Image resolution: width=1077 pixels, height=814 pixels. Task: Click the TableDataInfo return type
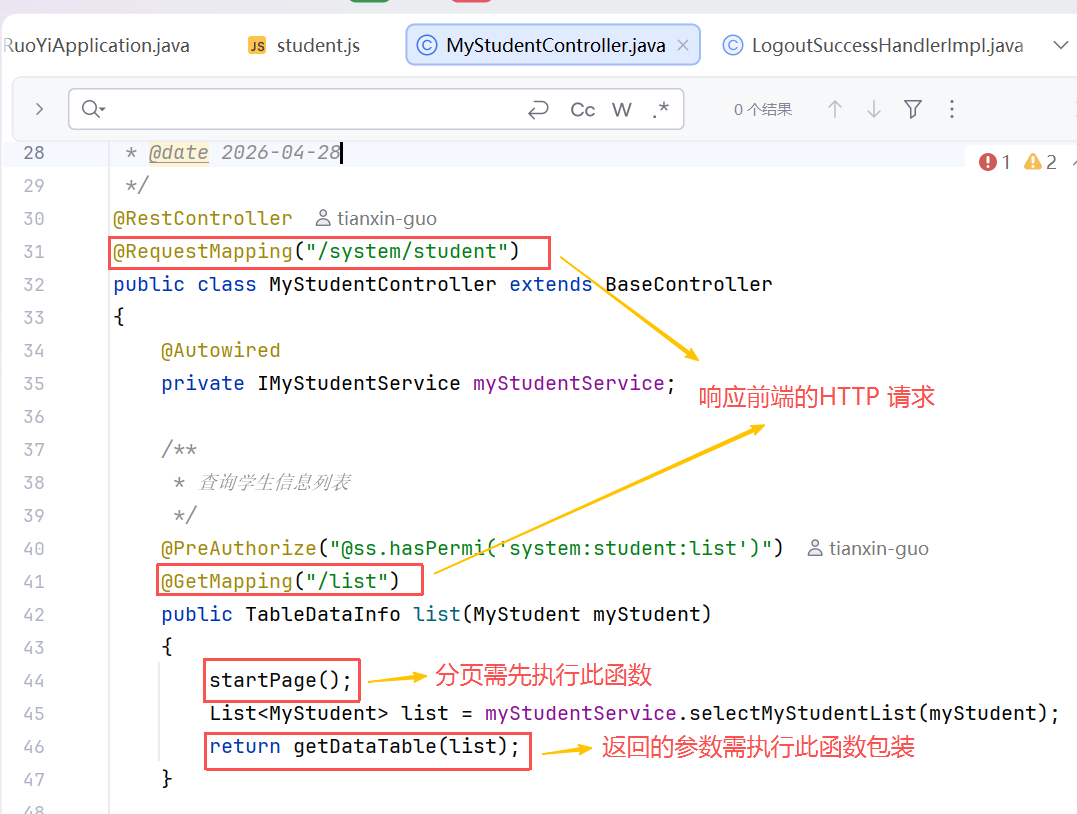click(x=322, y=614)
